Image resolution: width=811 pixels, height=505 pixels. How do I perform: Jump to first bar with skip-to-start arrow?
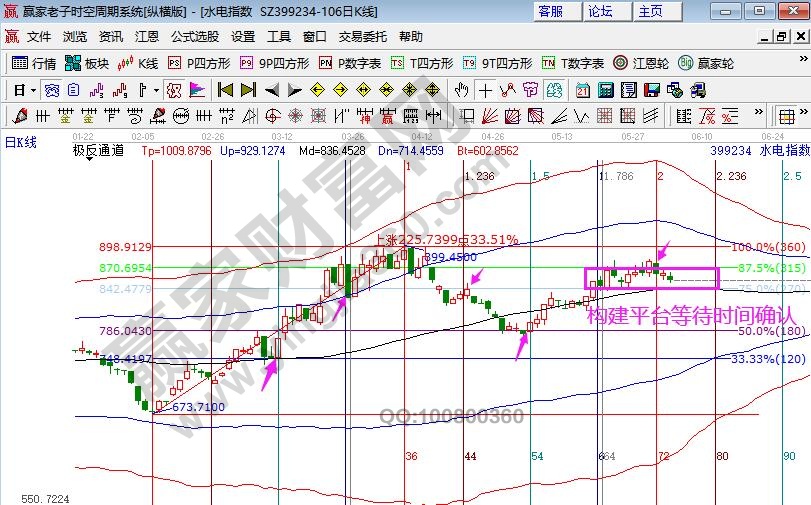[x=225, y=90]
